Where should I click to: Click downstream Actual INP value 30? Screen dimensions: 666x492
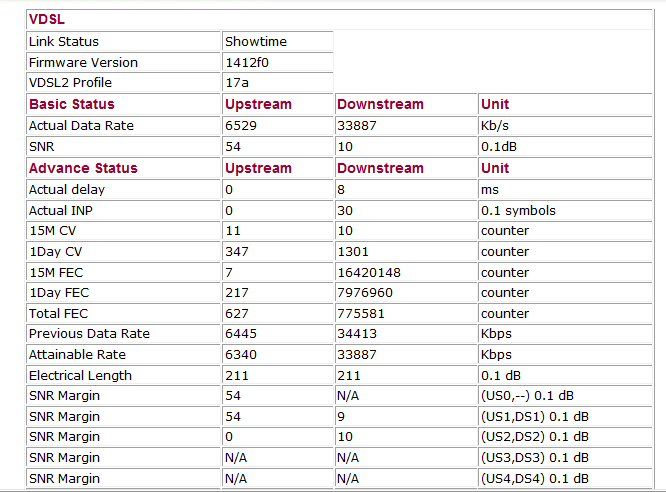tap(345, 210)
